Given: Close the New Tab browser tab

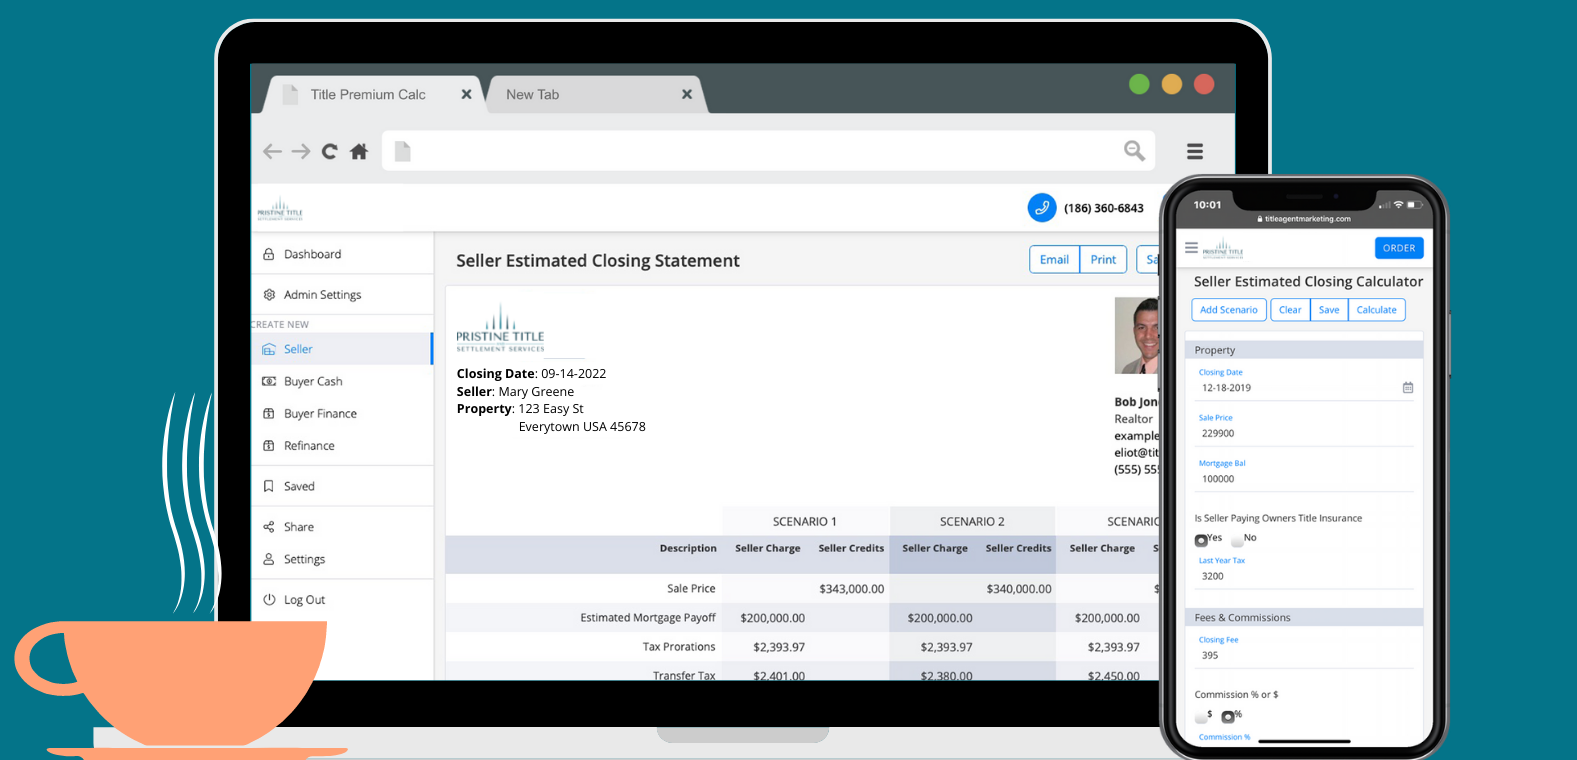Looking at the screenshot, I should coord(687,94).
